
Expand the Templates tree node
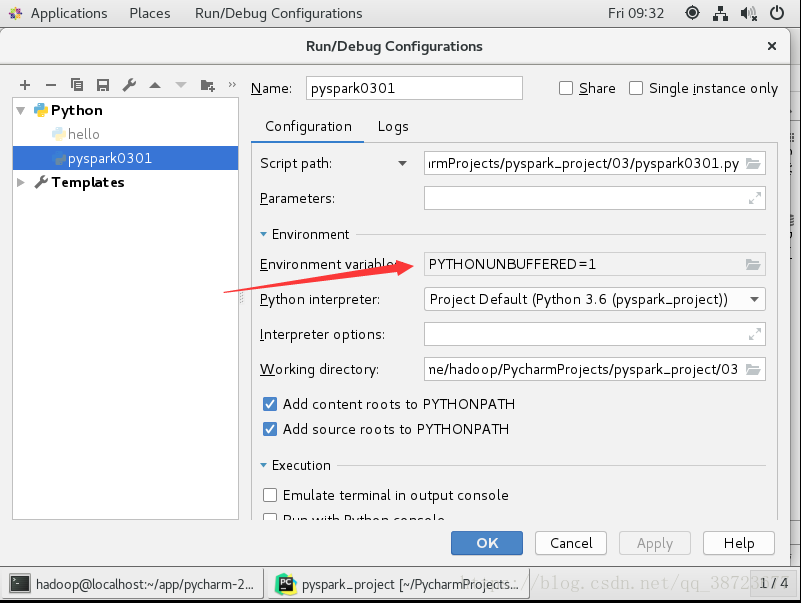(x=21, y=182)
